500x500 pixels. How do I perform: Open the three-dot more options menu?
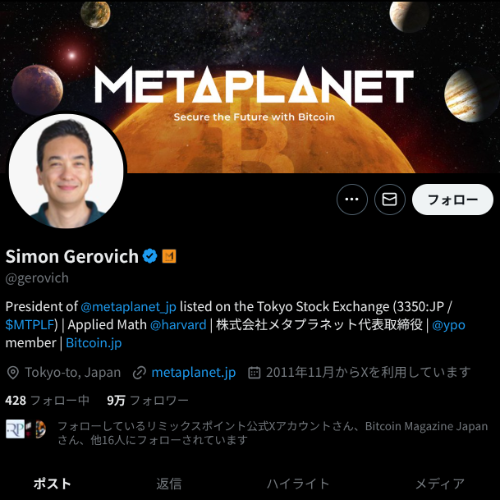352,199
